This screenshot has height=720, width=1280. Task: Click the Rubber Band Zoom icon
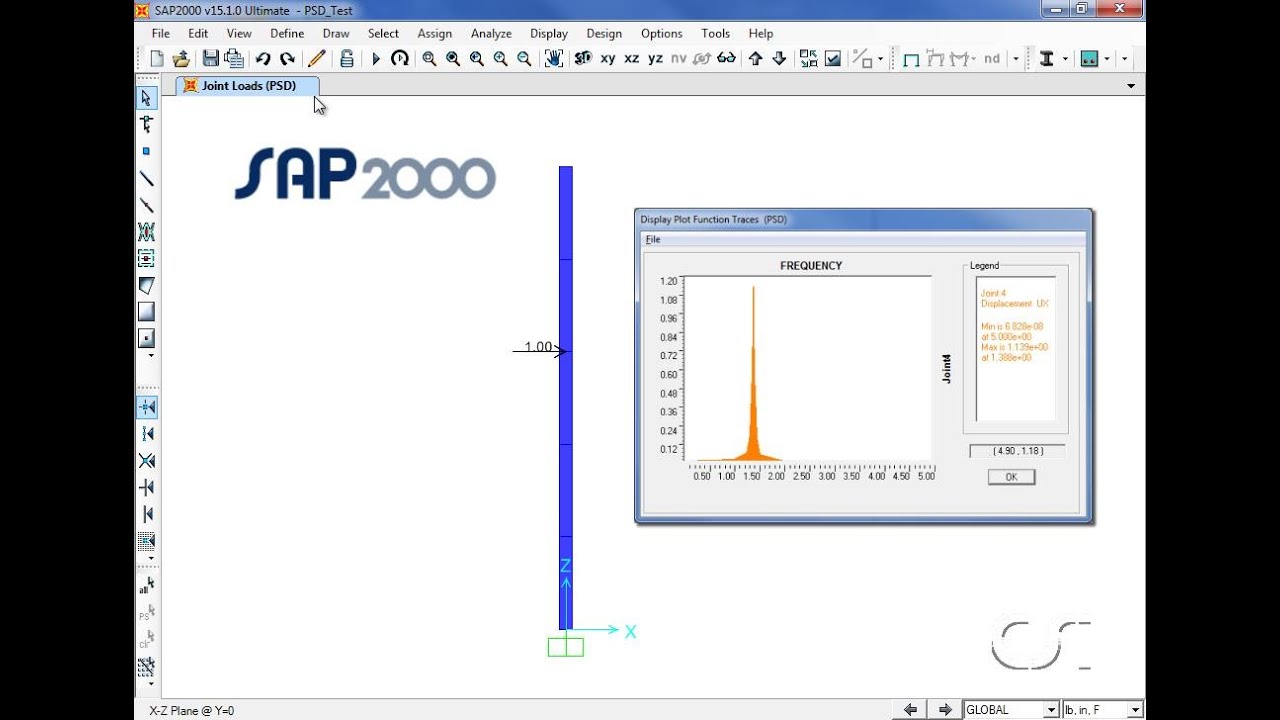pos(429,59)
